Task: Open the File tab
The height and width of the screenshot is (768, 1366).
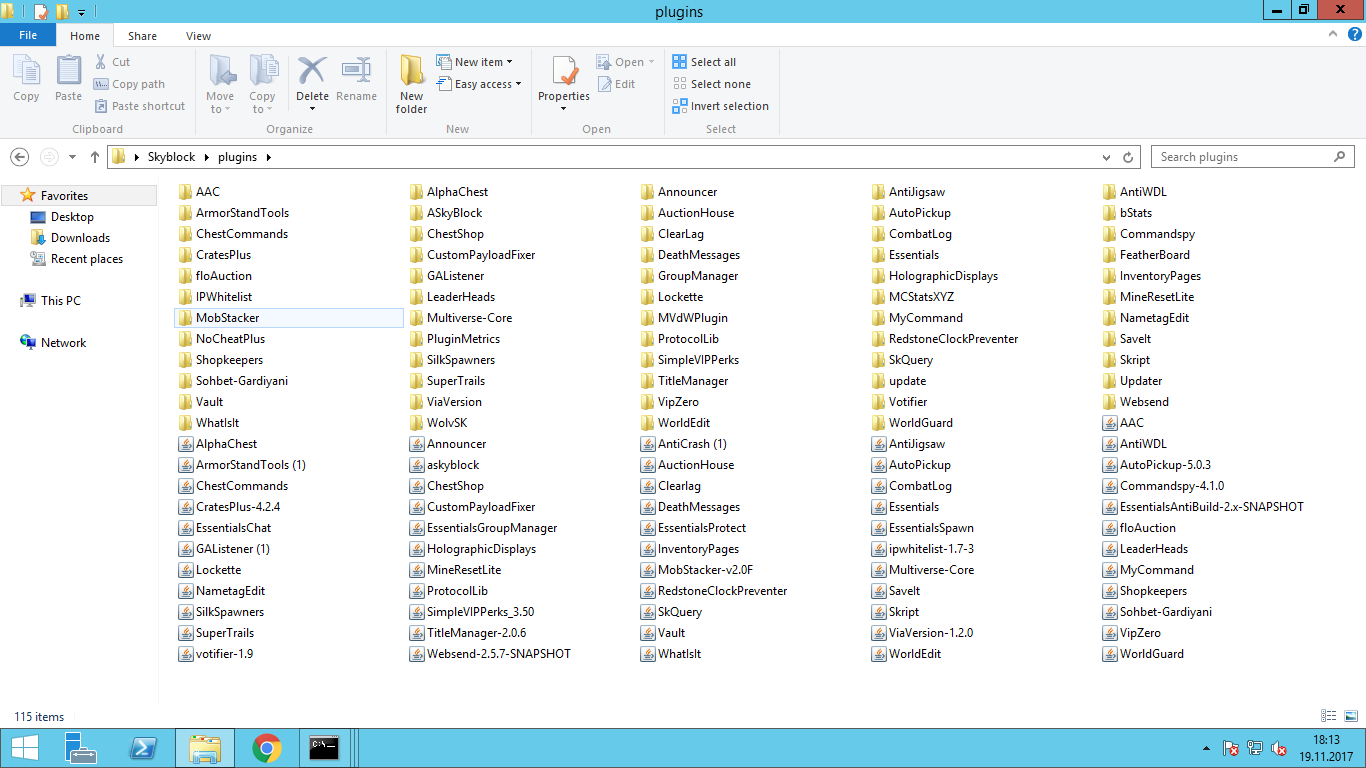Action: (x=28, y=35)
